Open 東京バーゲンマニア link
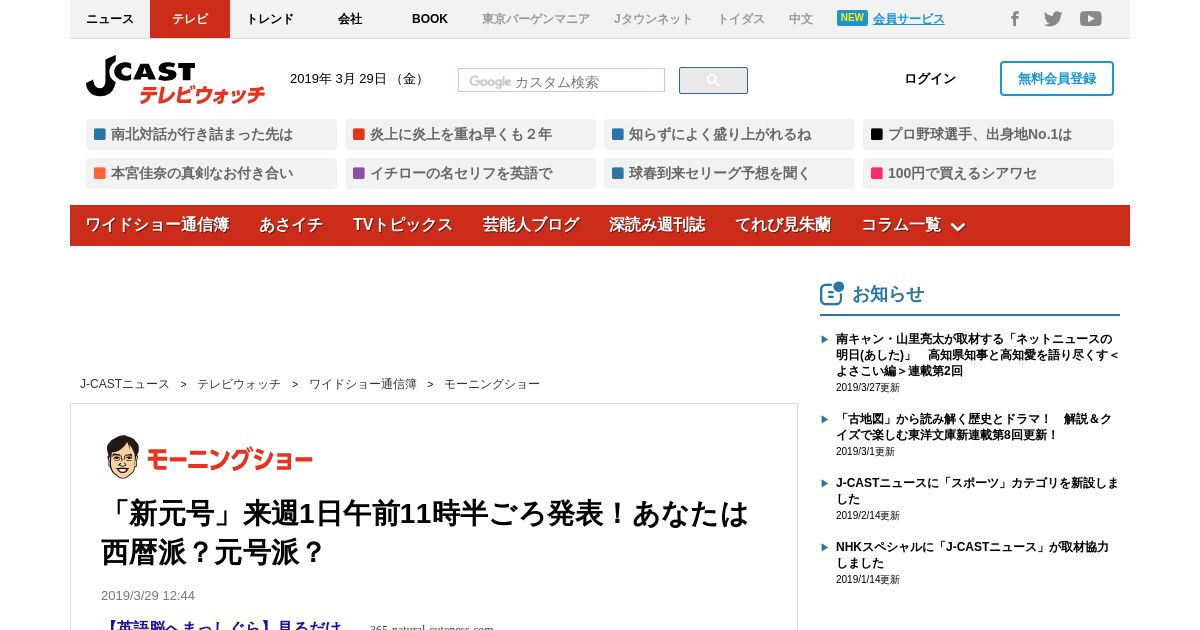The image size is (1200, 630). (x=536, y=19)
